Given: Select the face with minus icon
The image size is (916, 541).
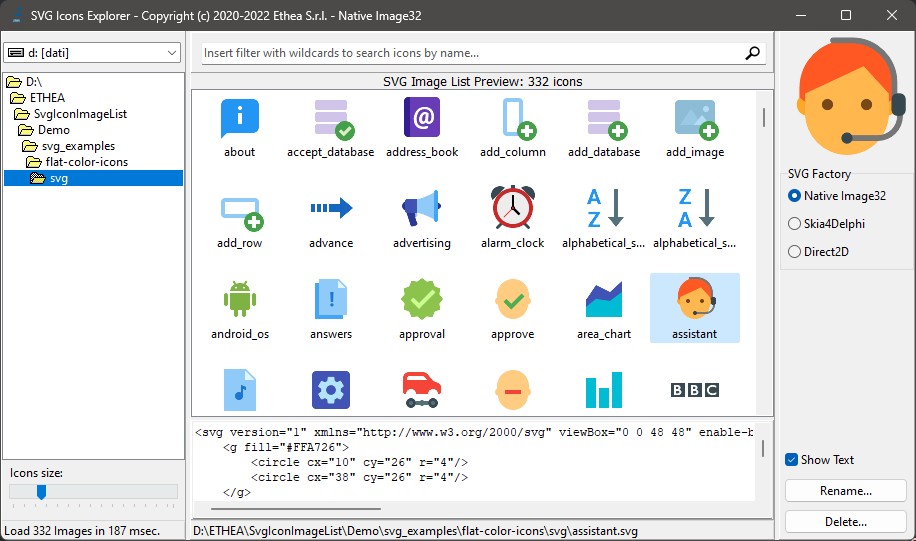Looking at the screenshot, I should point(513,390).
